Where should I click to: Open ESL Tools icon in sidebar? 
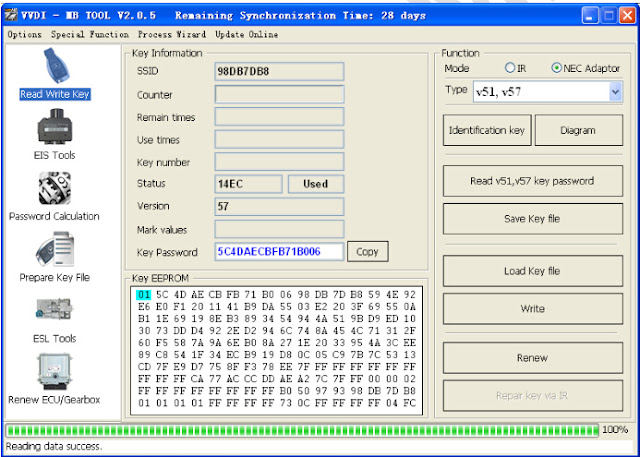[x=54, y=309]
